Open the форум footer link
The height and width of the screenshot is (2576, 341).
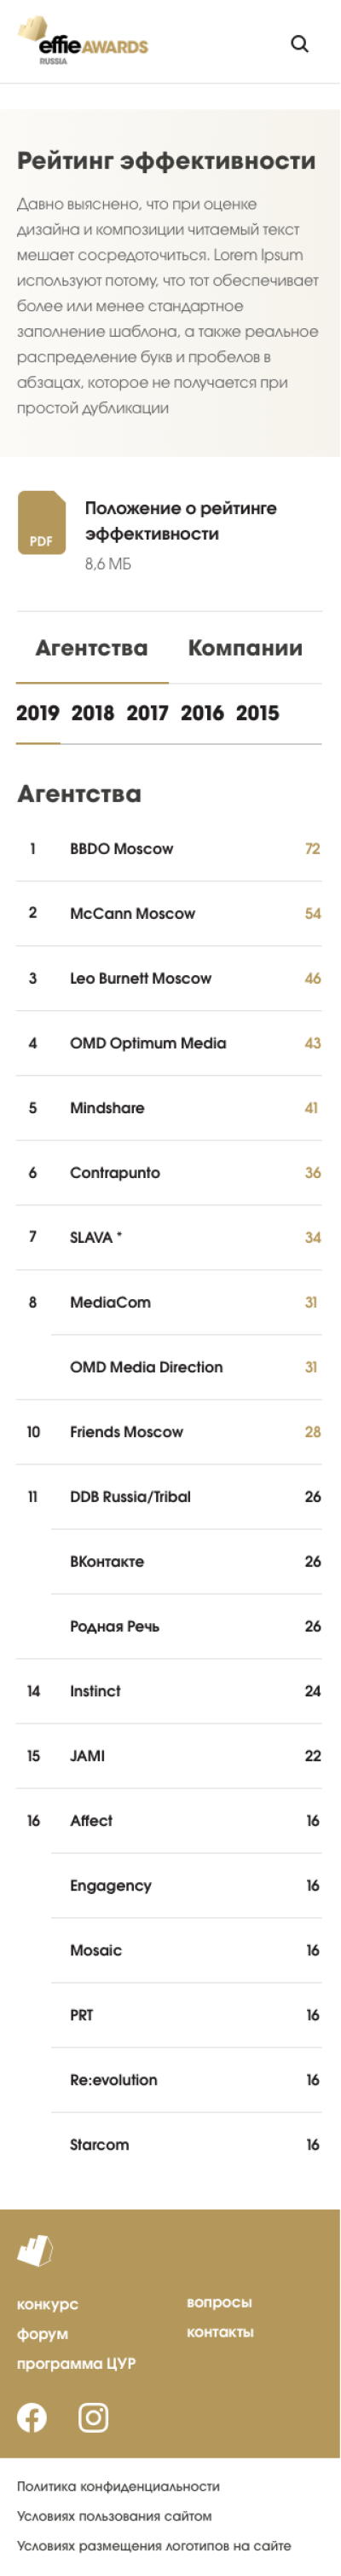(x=42, y=2334)
